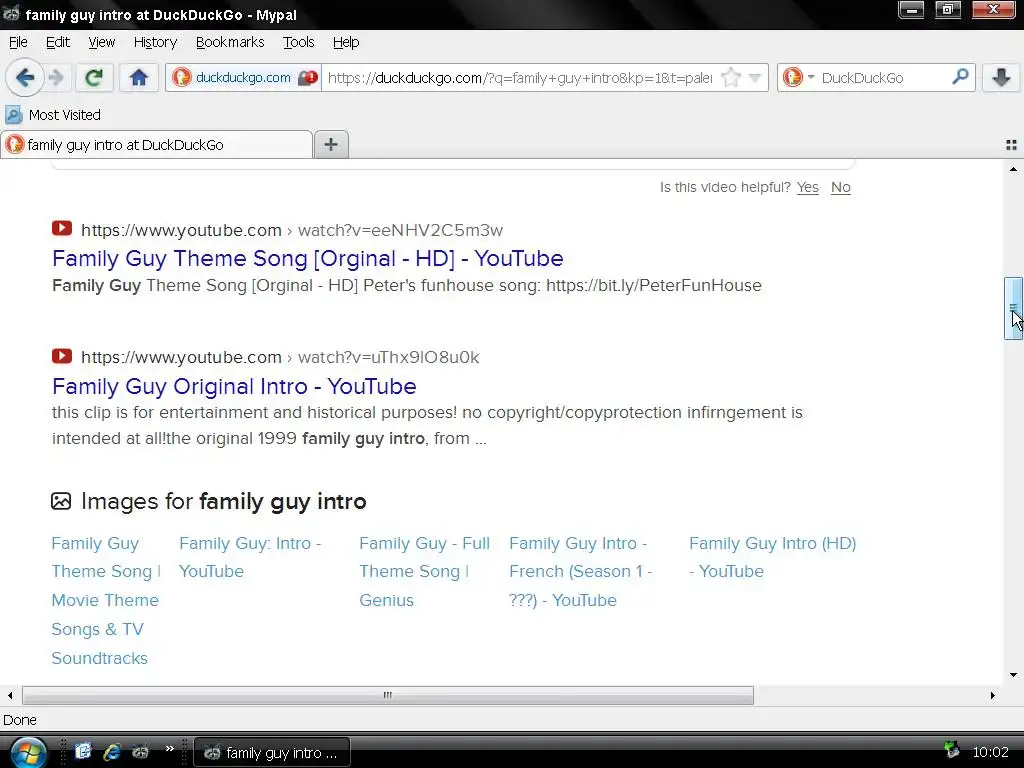1024x768 pixels.
Task: Expand the quick launch overflow chevron
Action: pos(170,748)
